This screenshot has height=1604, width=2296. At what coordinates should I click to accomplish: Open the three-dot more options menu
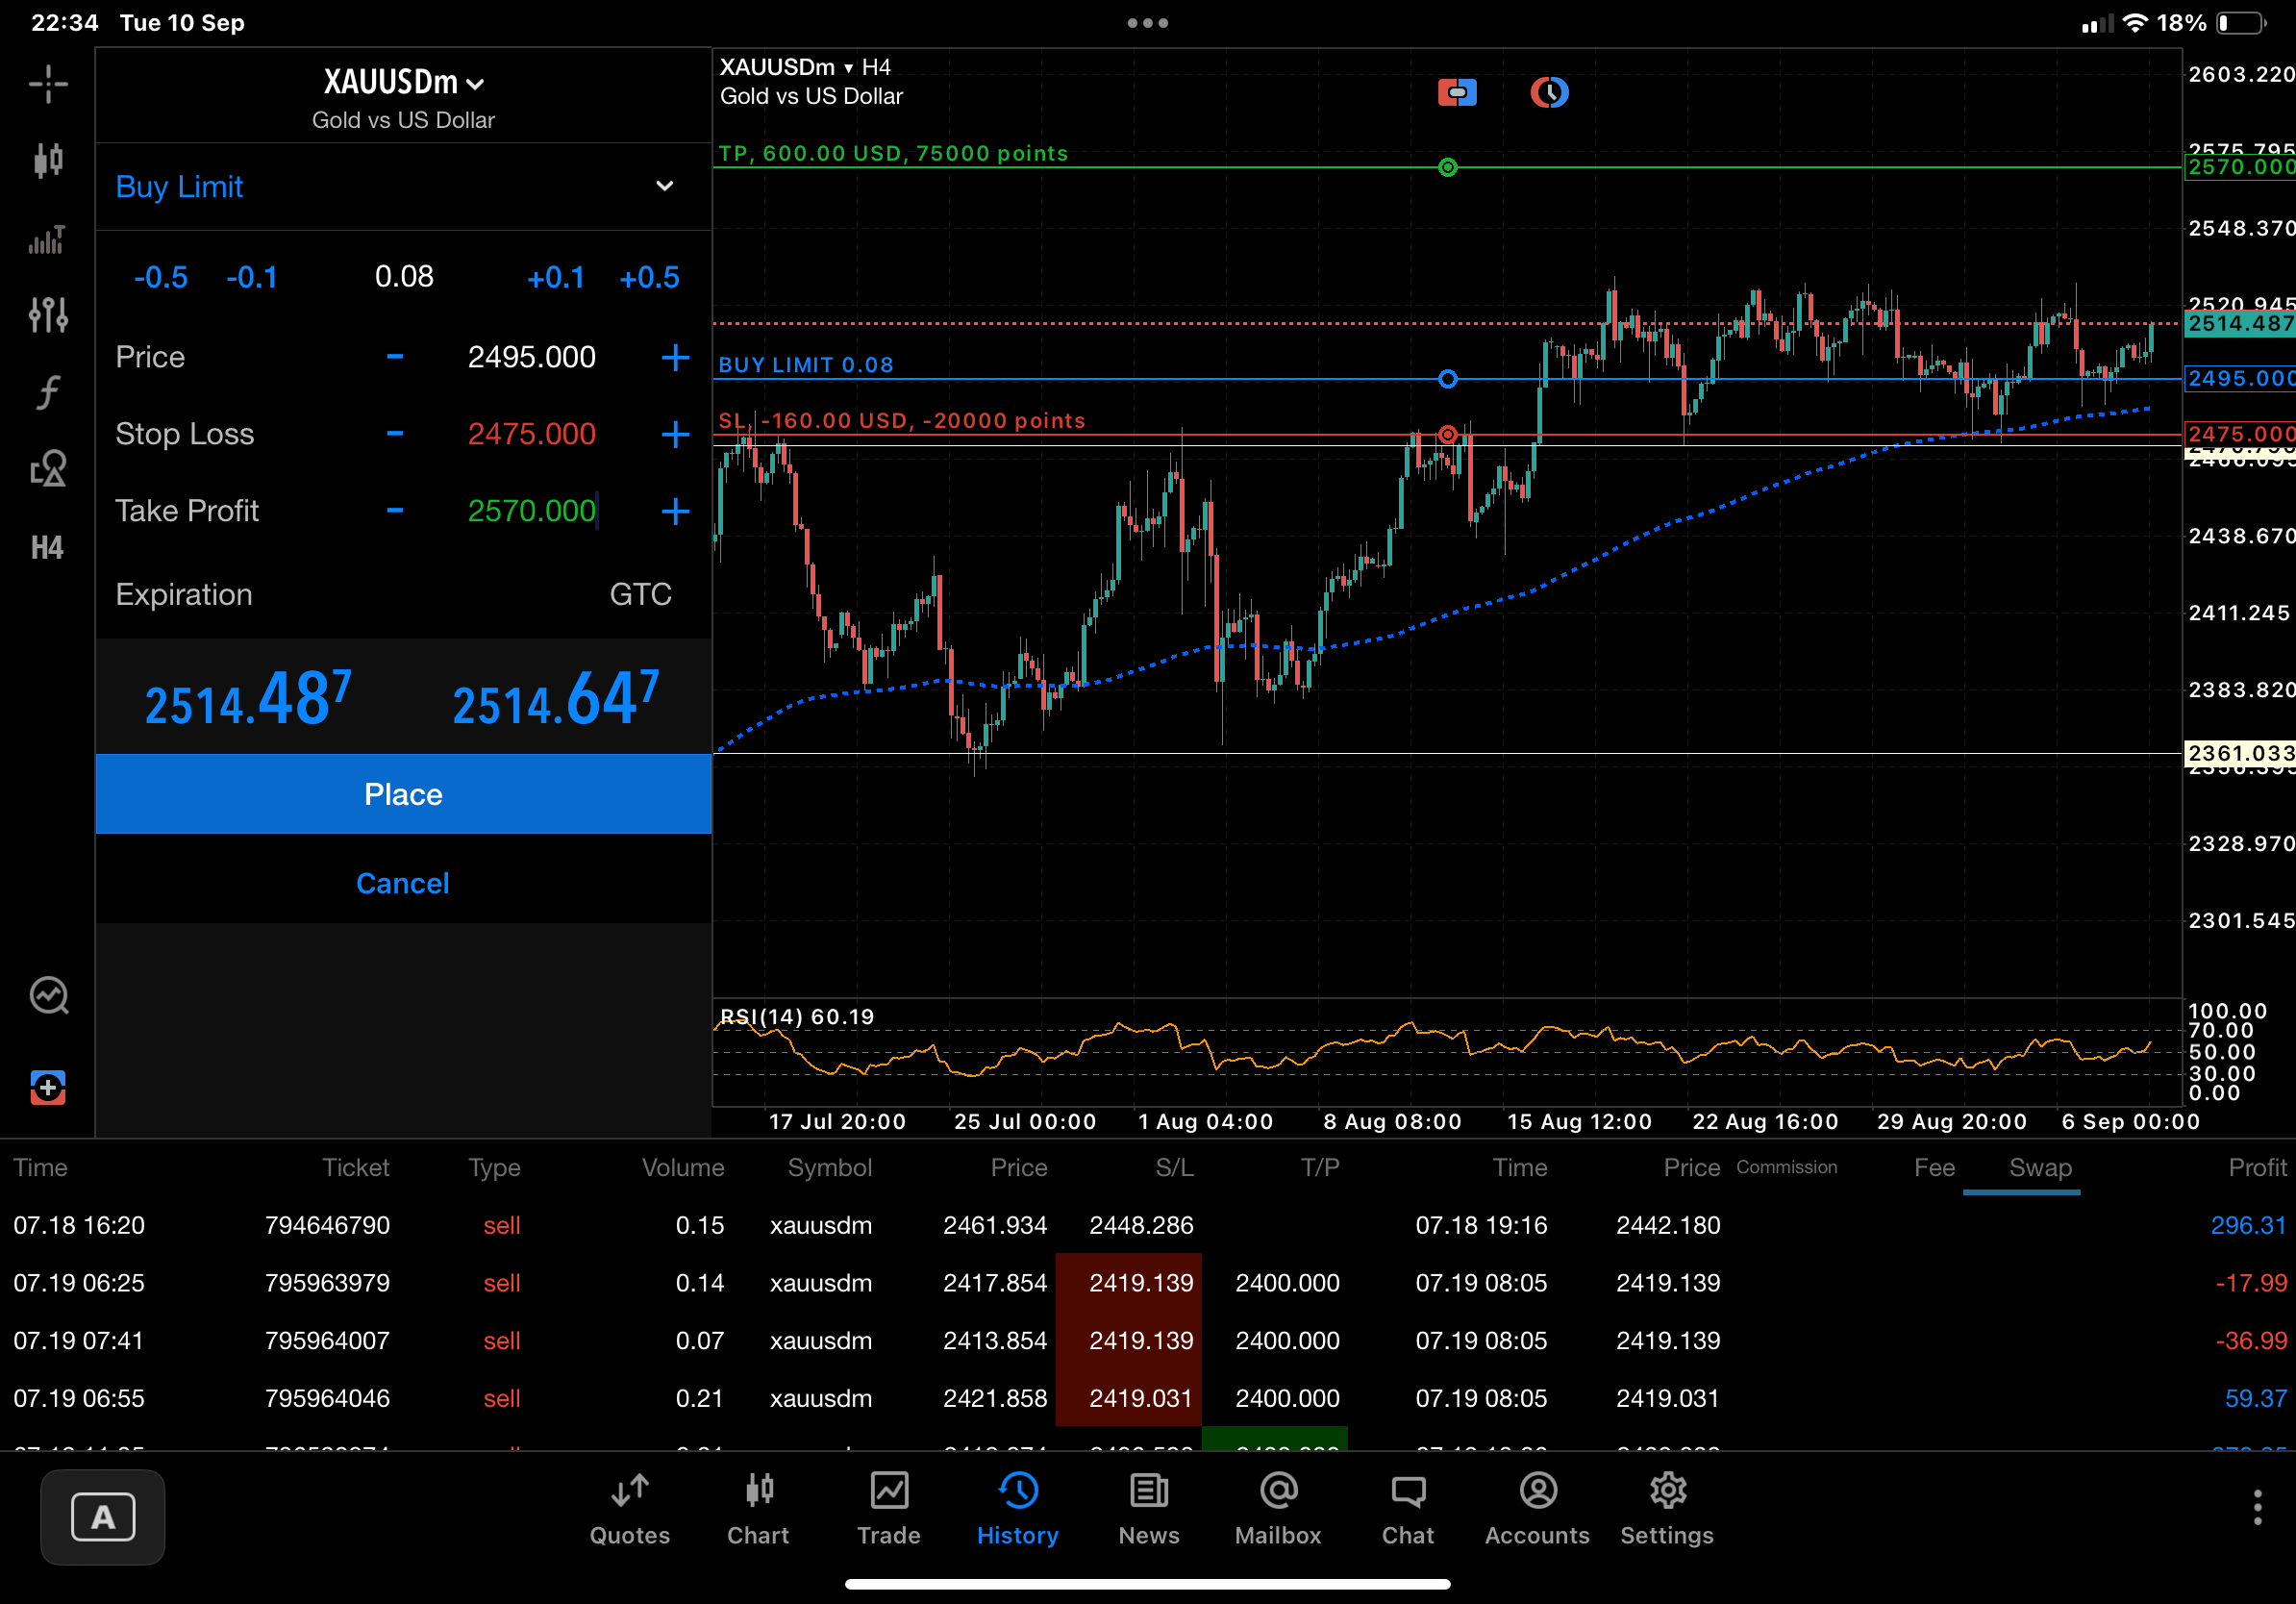click(2257, 1507)
